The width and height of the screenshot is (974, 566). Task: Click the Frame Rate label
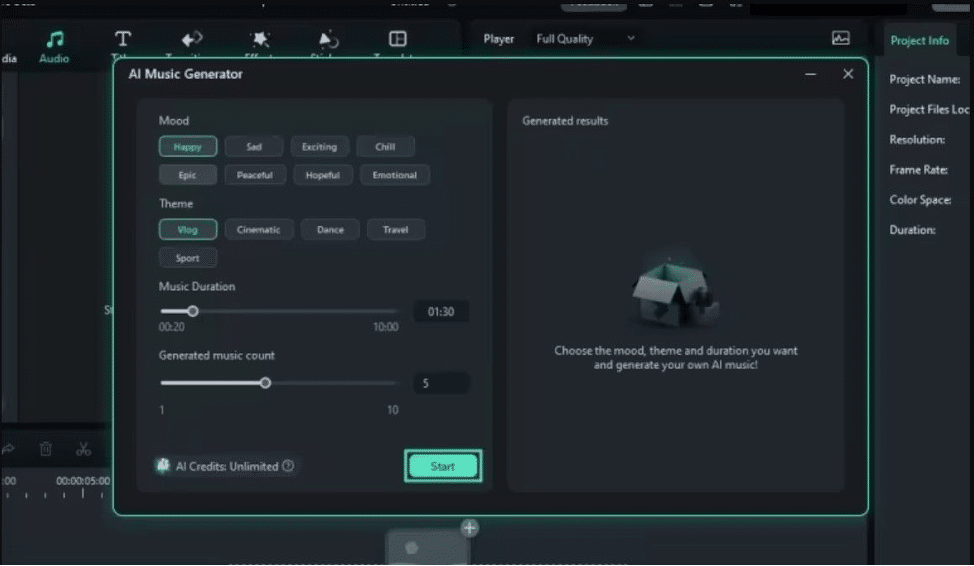point(918,170)
